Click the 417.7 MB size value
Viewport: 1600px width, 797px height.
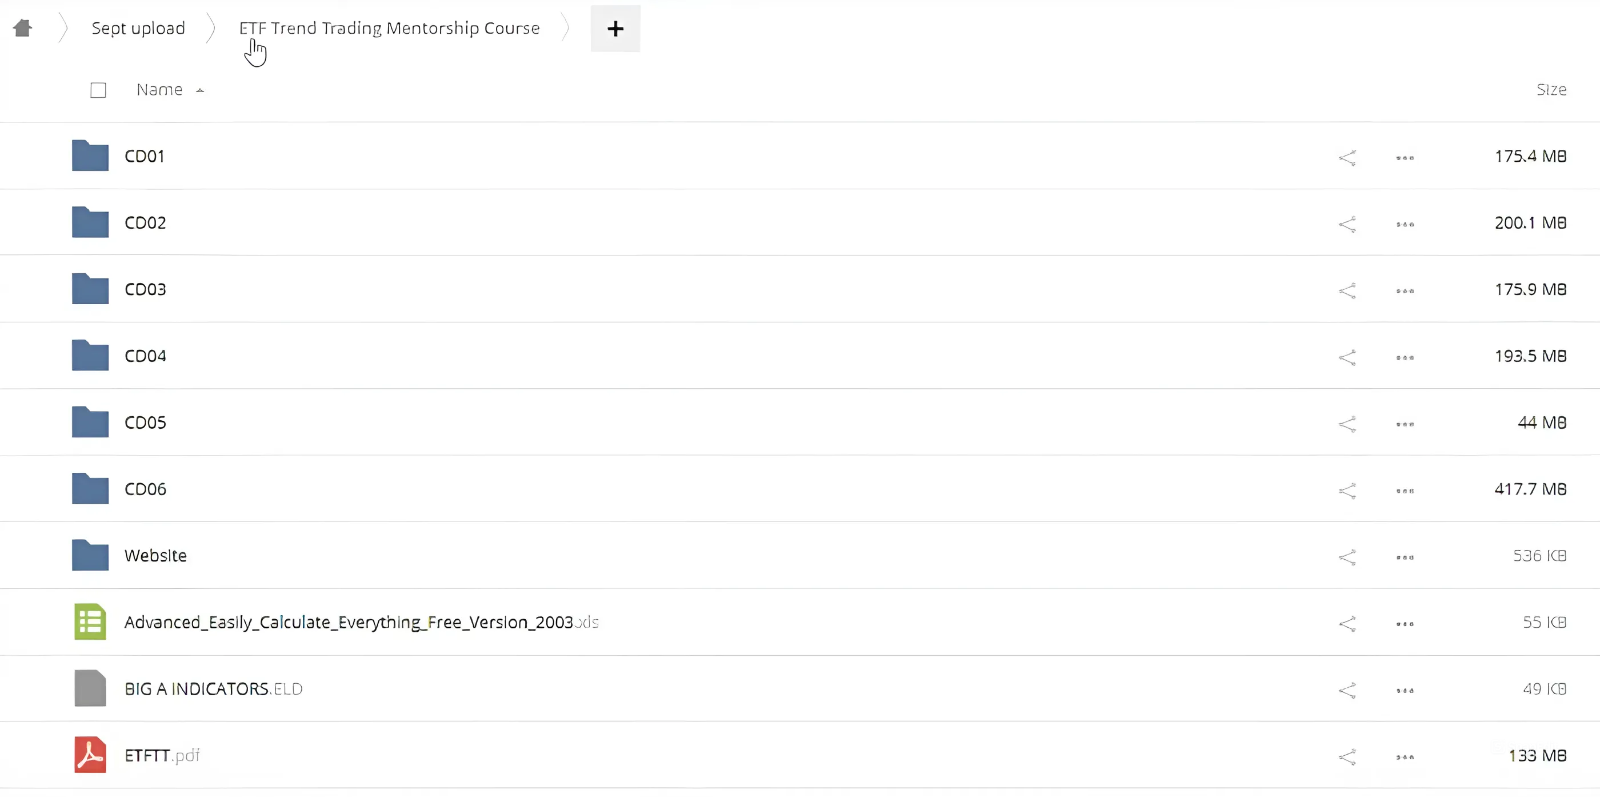[x=1530, y=489]
